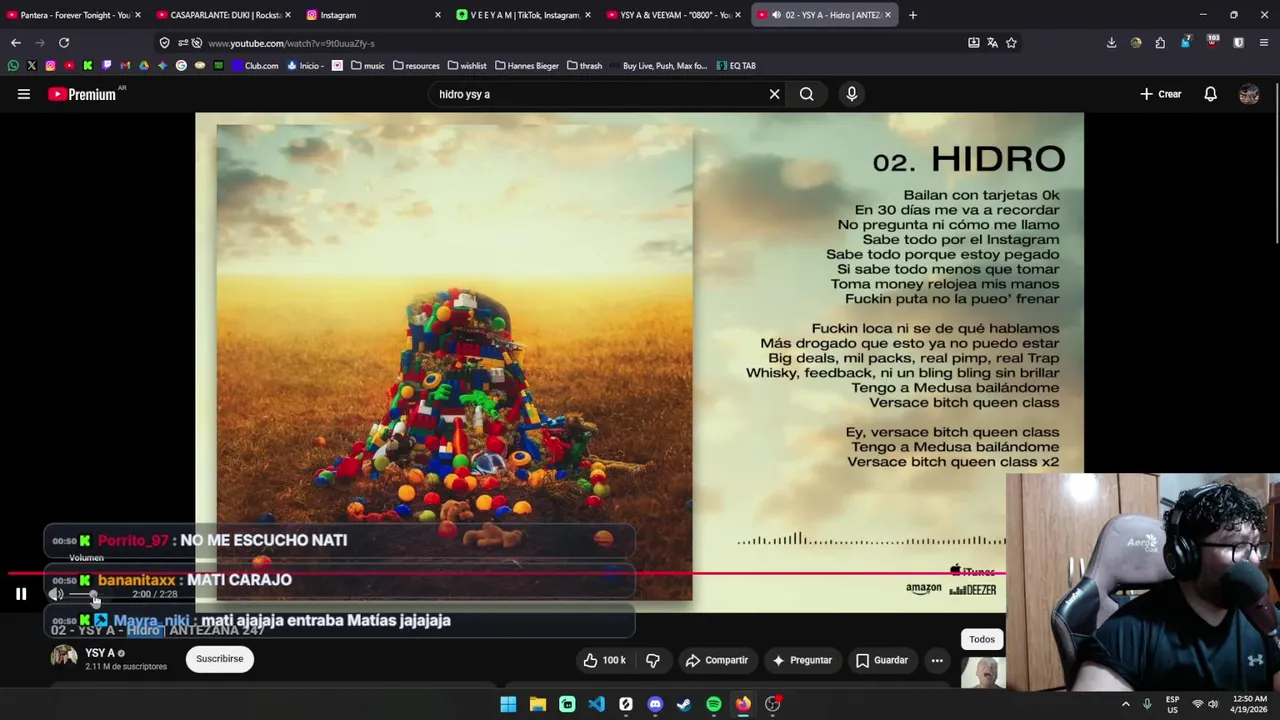
Task: Click the search field containing 'hidro ysy a'
Action: point(598,94)
